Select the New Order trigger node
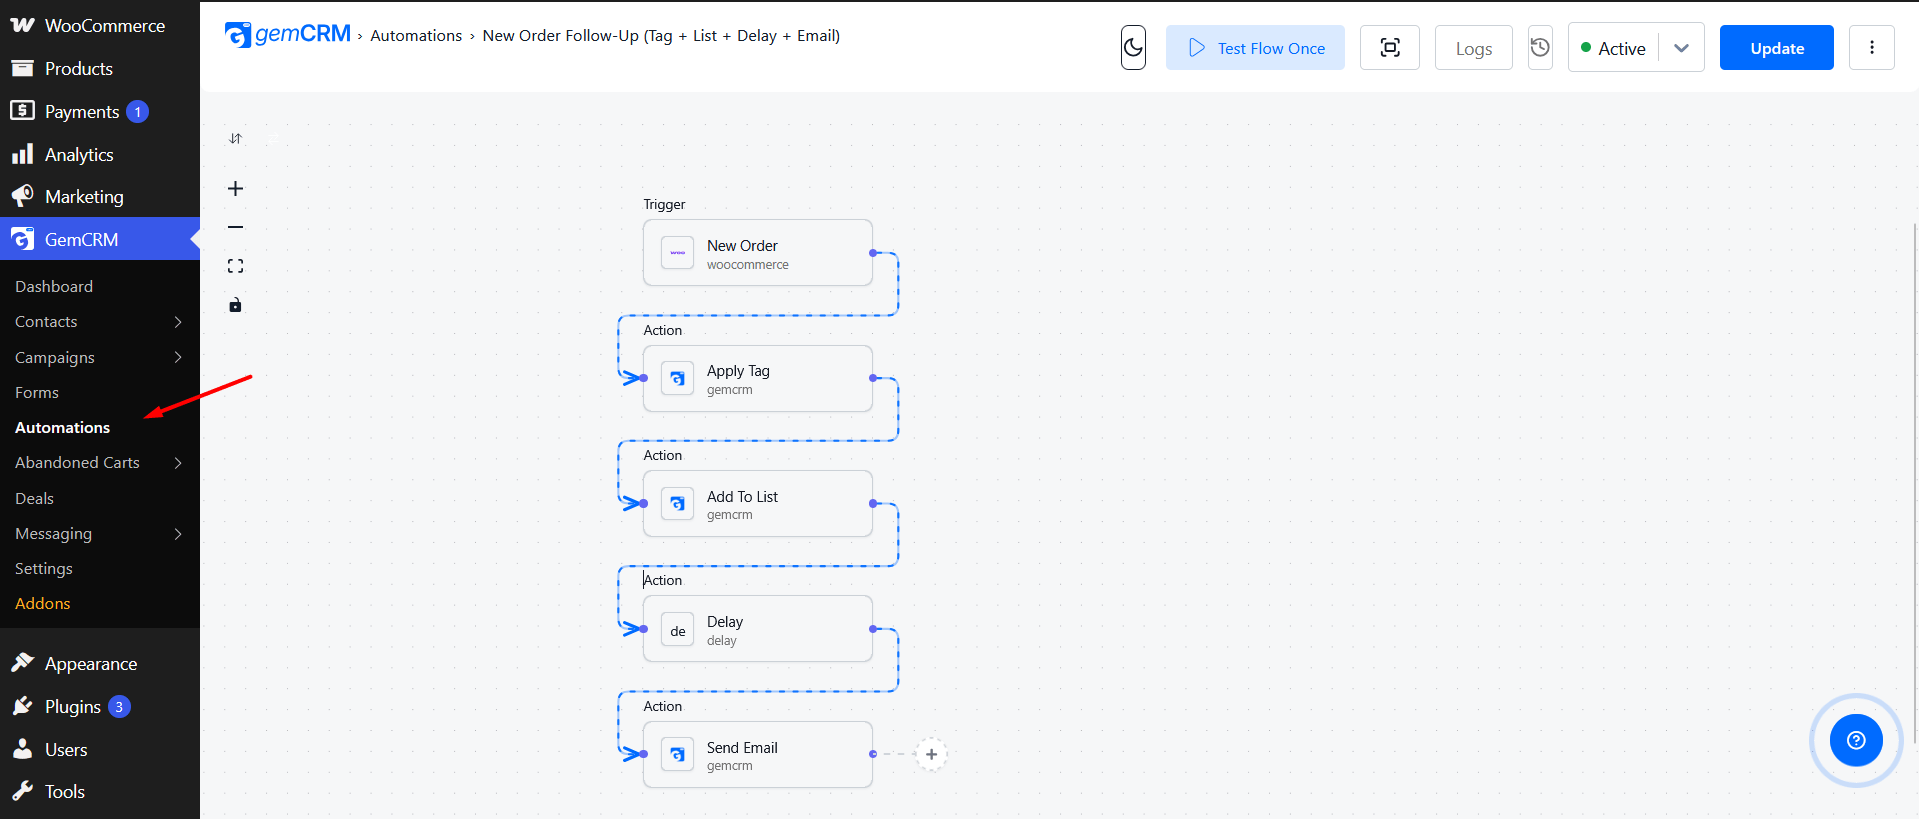 point(758,253)
